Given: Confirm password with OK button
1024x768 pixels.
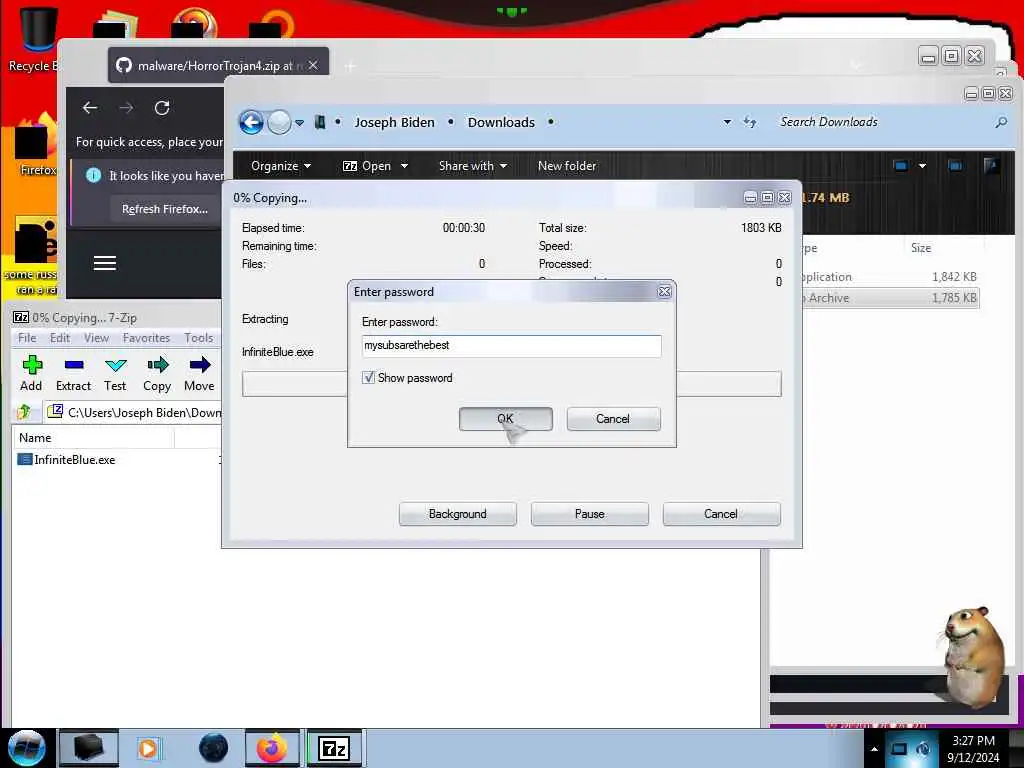Looking at the screenshot, I should [x=505, y=419].
